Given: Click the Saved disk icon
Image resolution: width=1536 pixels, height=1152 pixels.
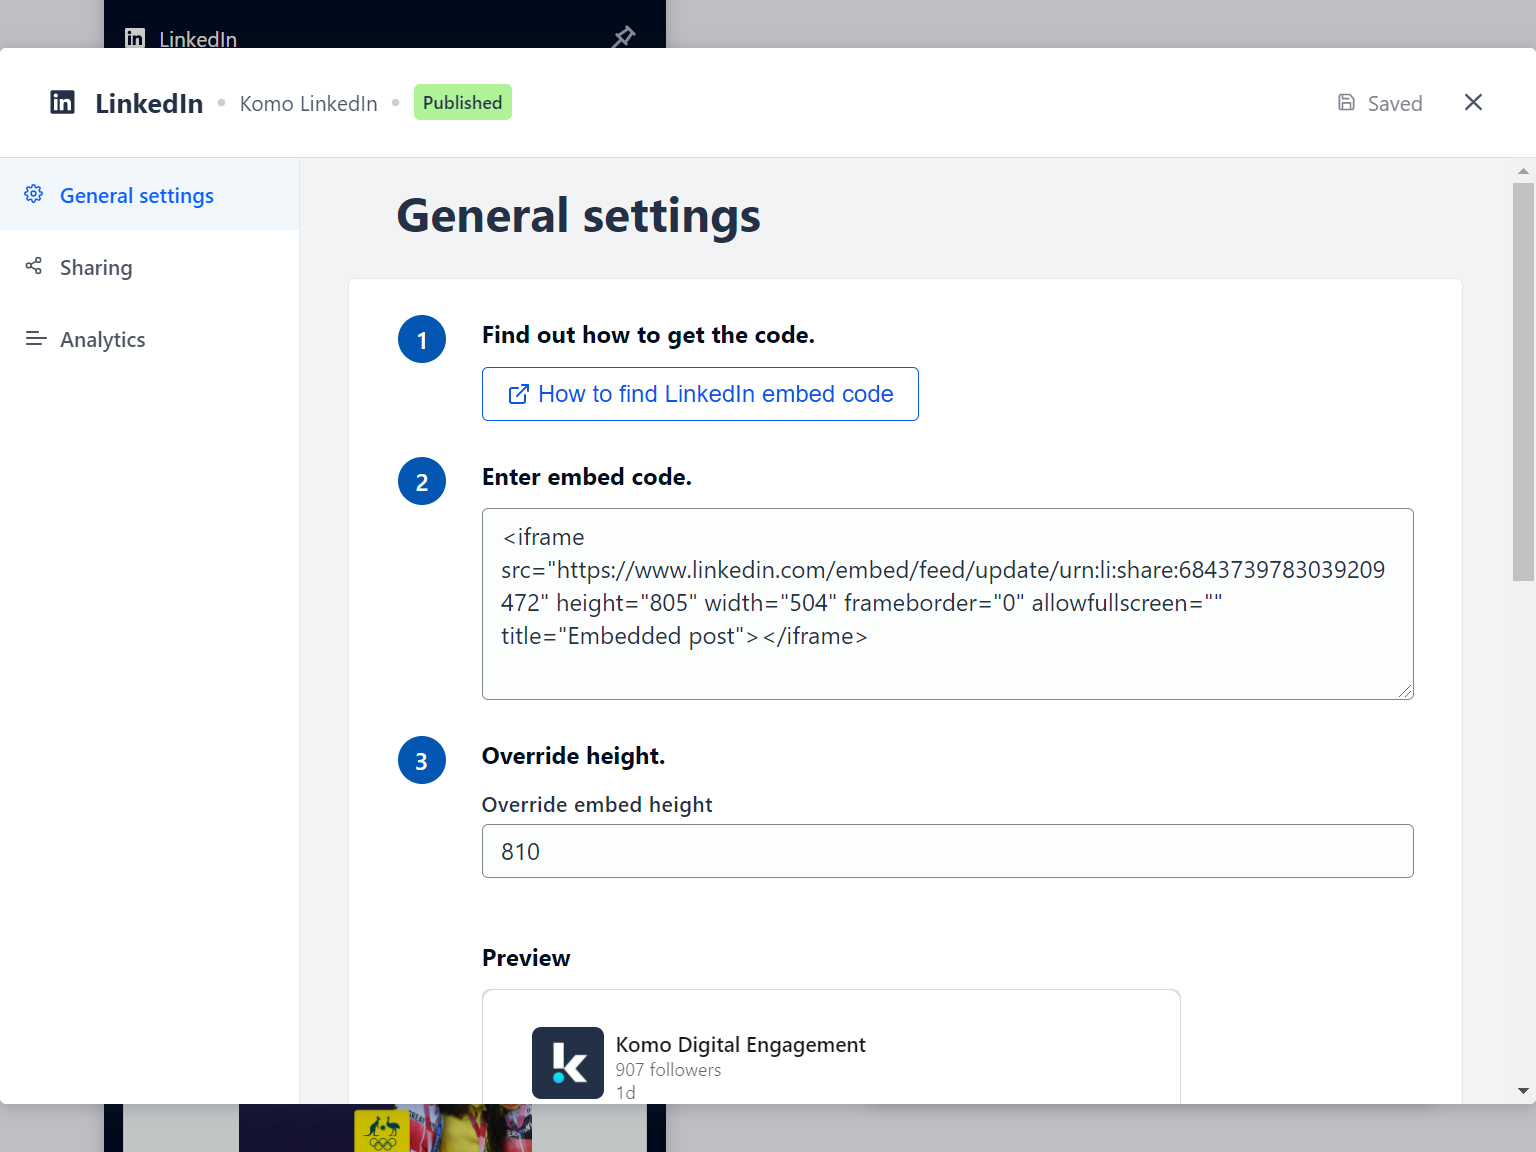Looking at the screenshot, I should tap(1347, 102).
